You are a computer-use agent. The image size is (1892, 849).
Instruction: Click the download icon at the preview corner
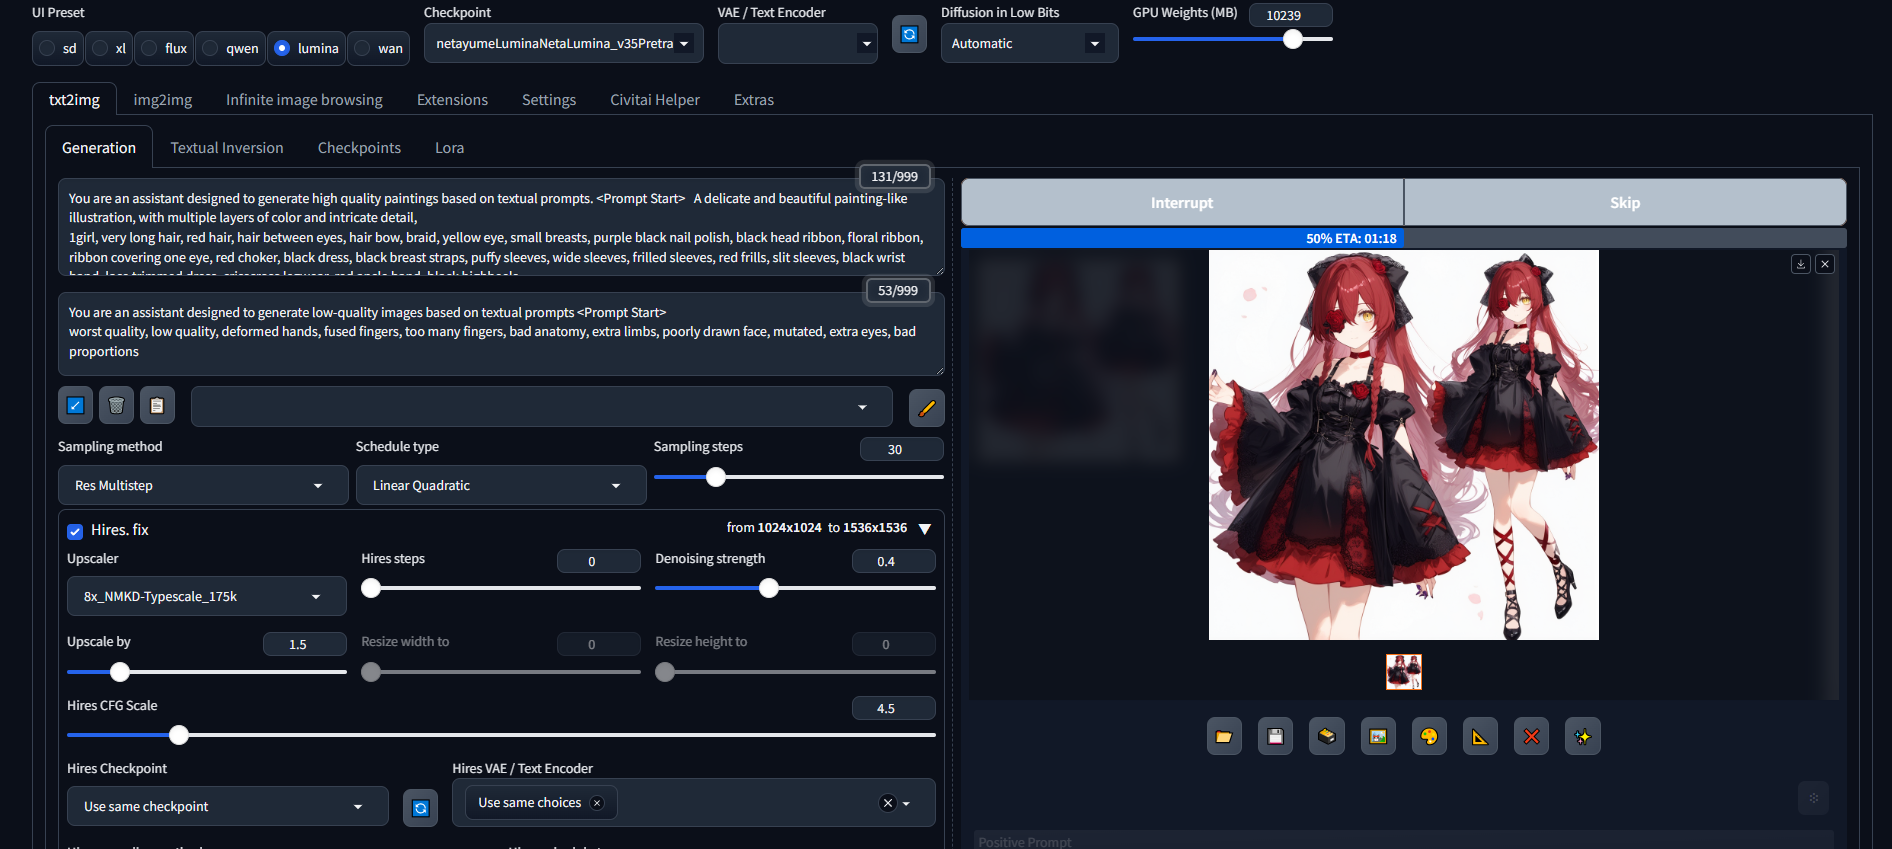[x=1801, y=264]
